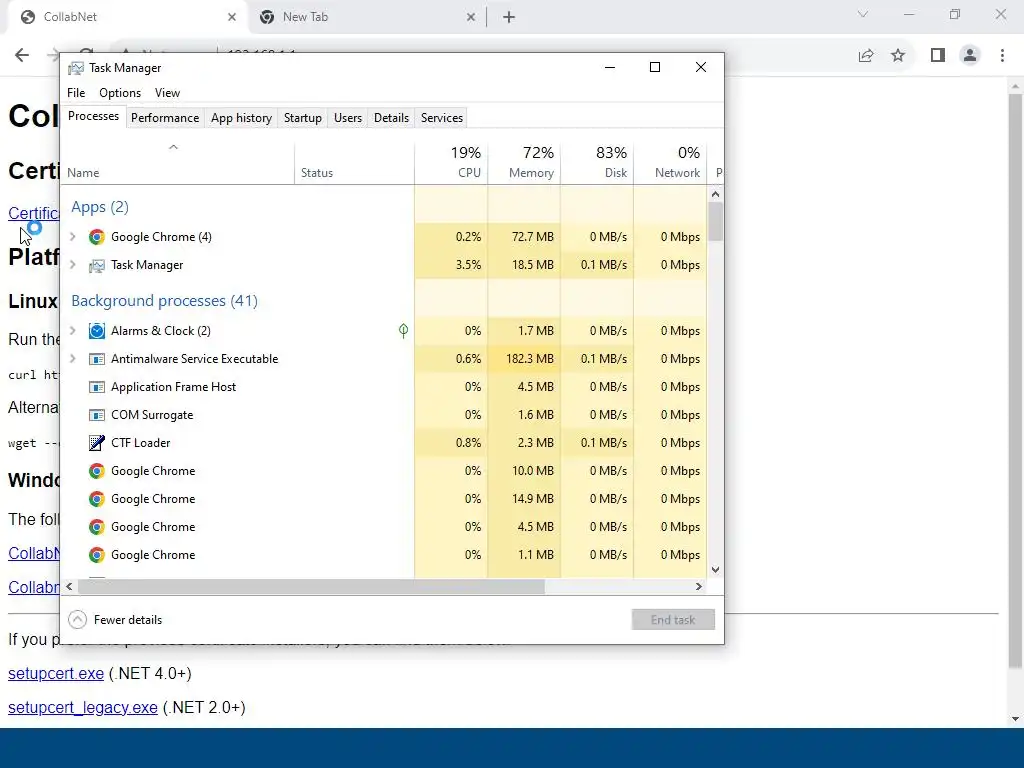Click the Chrome back arrow
The width and height of the screenshot is (1024, 768).
tap(22, 55)
